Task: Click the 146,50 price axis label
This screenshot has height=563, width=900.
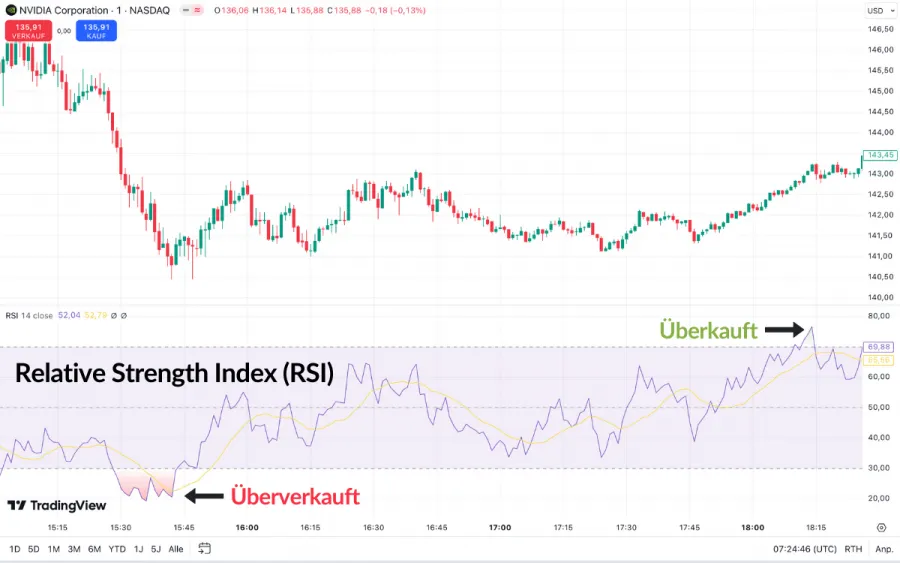Action: (x=880, y=29)
